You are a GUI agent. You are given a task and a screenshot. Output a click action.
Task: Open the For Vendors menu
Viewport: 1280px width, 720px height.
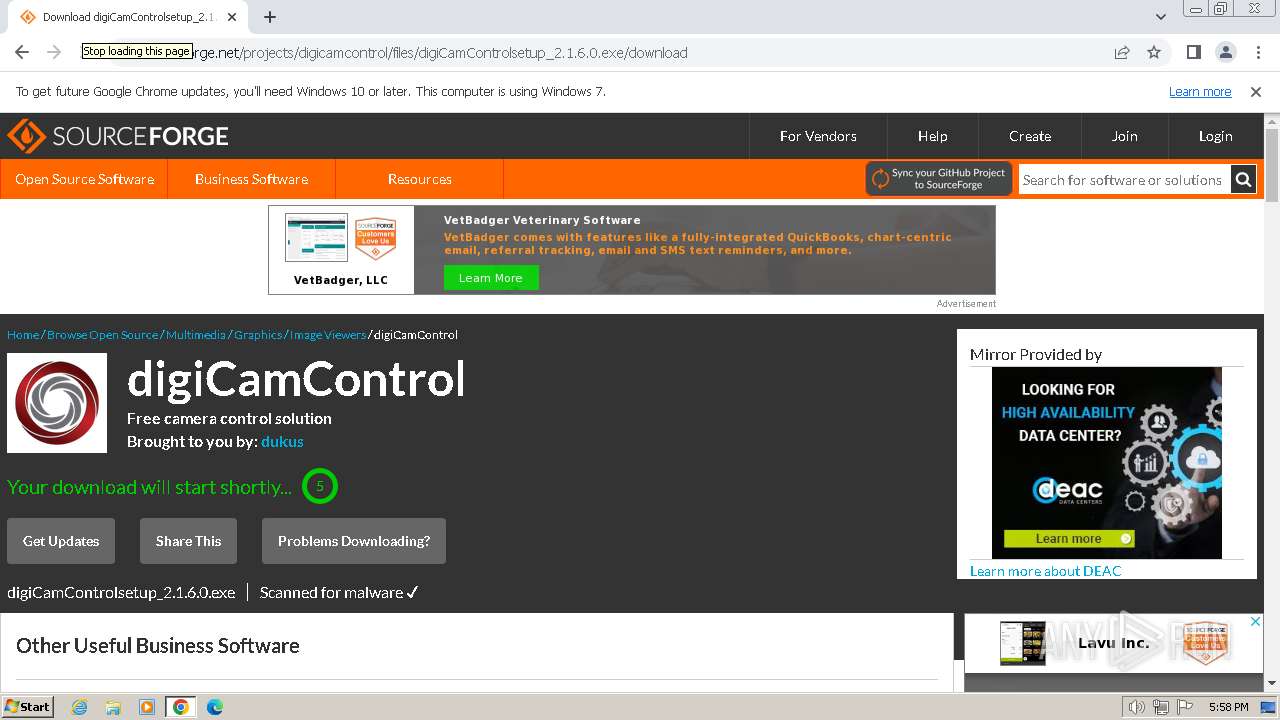click(818, 136)
